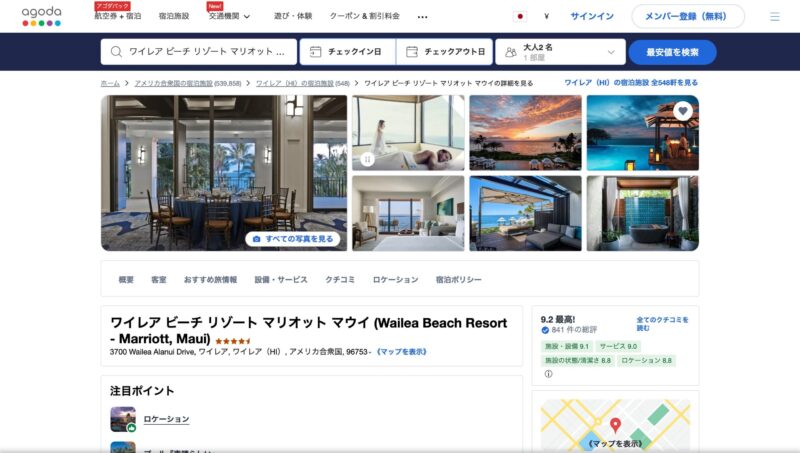Screen dimensions: 800x453
Task: Select the 設備・サービス tab
Action: pyautogui.click(x=281, y=280)
